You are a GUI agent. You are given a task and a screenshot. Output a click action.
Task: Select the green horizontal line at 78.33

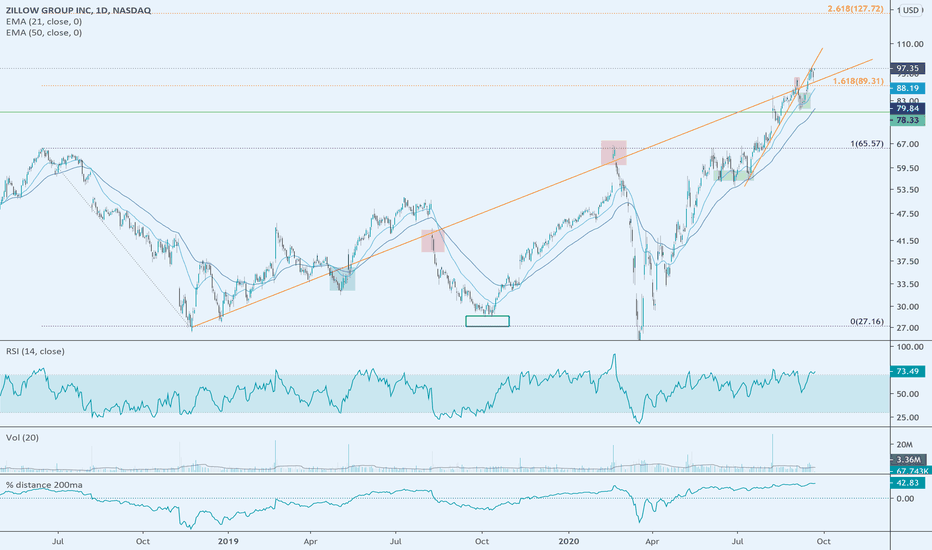445,112
